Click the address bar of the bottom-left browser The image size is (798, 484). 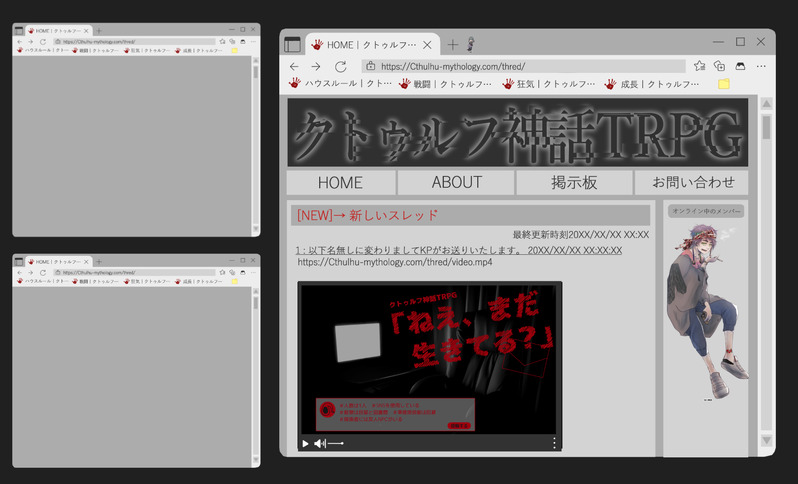134,272
